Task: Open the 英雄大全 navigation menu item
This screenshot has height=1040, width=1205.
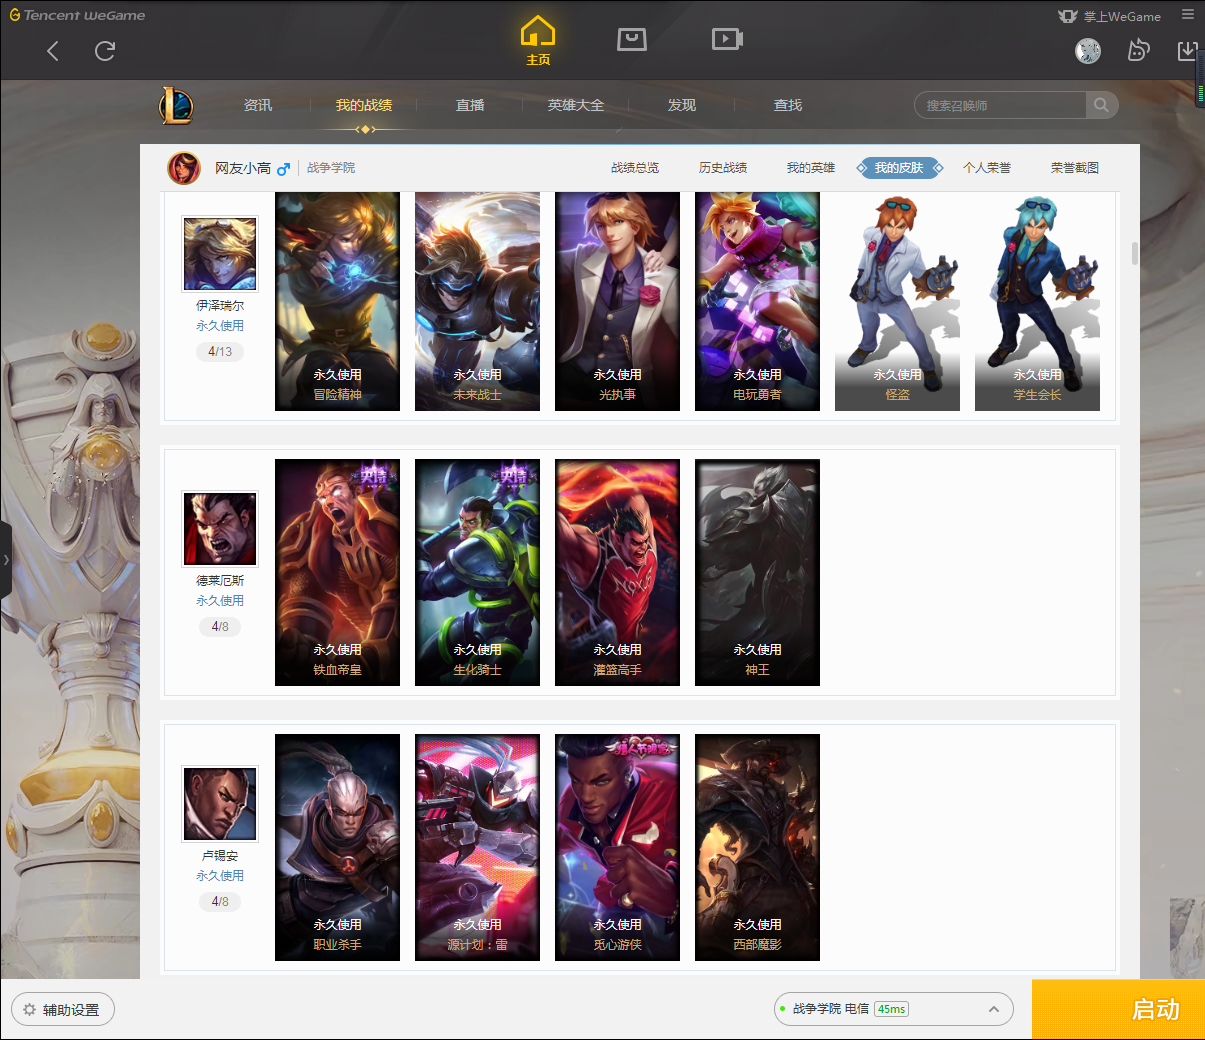Action: (575, 105)
